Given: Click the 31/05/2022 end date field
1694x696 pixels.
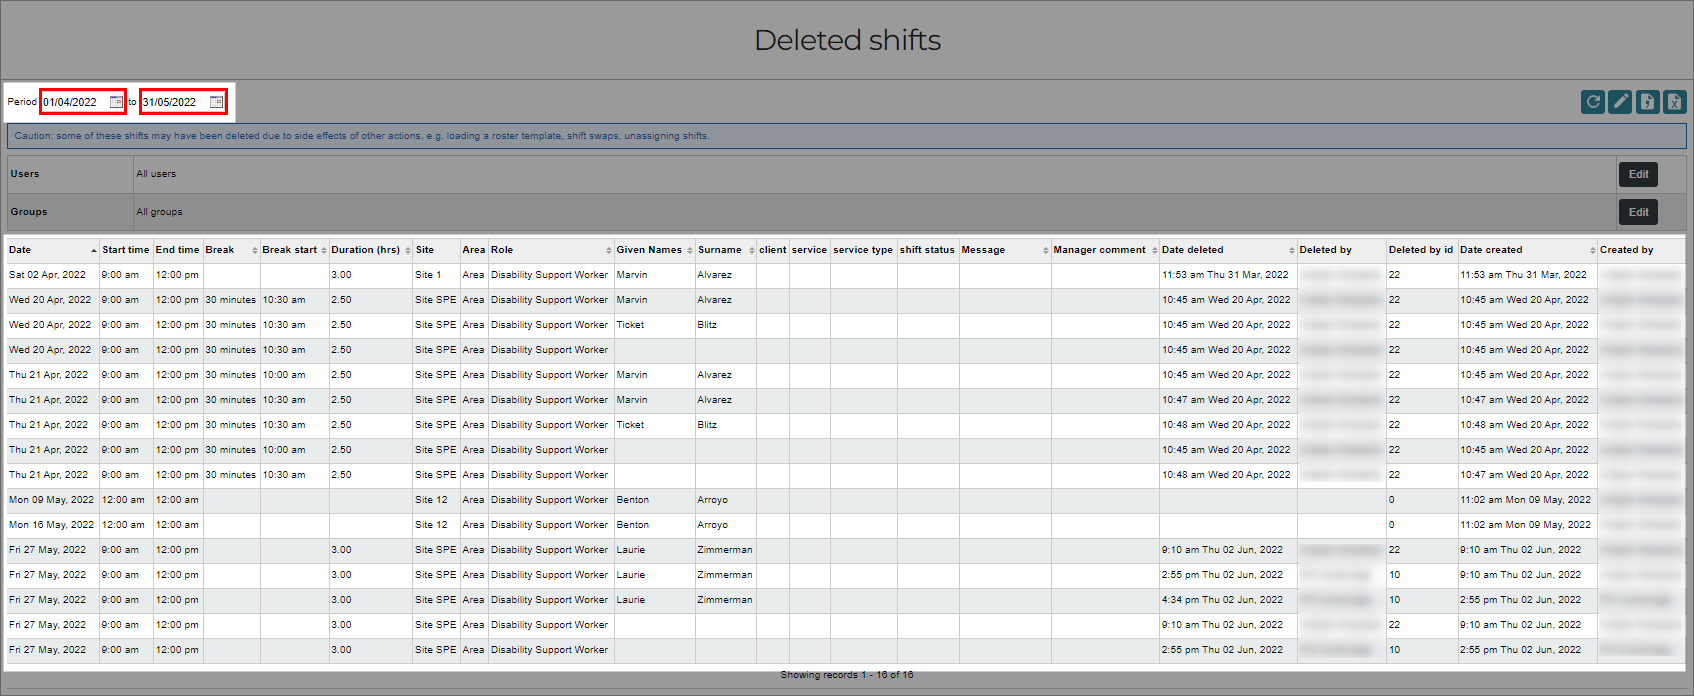Looking at the screenshot, I should (175, 102).
